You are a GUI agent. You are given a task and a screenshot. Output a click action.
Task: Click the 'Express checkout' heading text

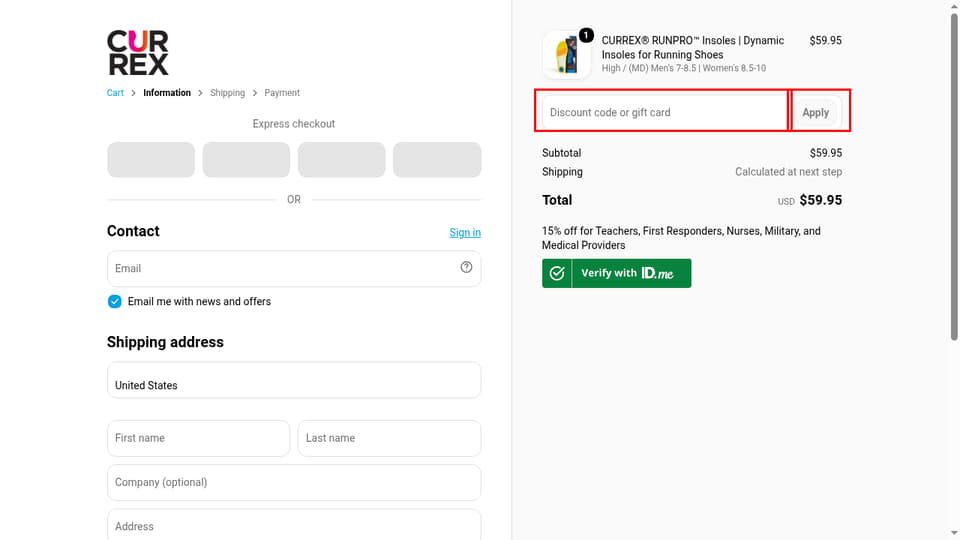294,124
